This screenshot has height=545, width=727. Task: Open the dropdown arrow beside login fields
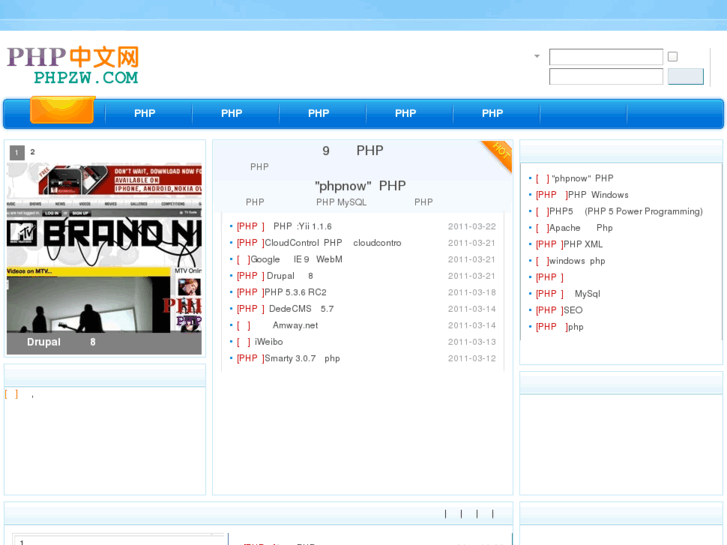(x=537, y=56)
